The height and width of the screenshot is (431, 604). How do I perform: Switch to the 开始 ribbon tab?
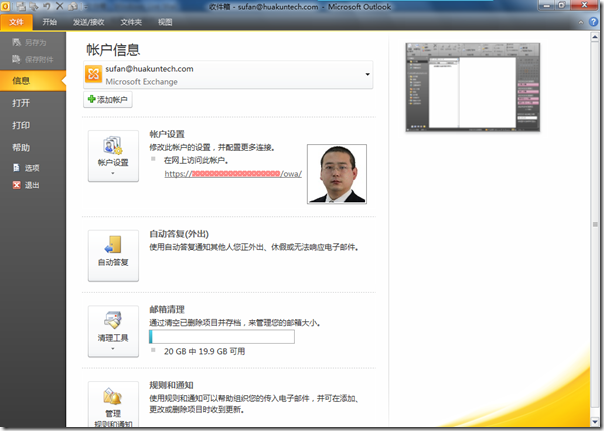[x=50, y=22]
